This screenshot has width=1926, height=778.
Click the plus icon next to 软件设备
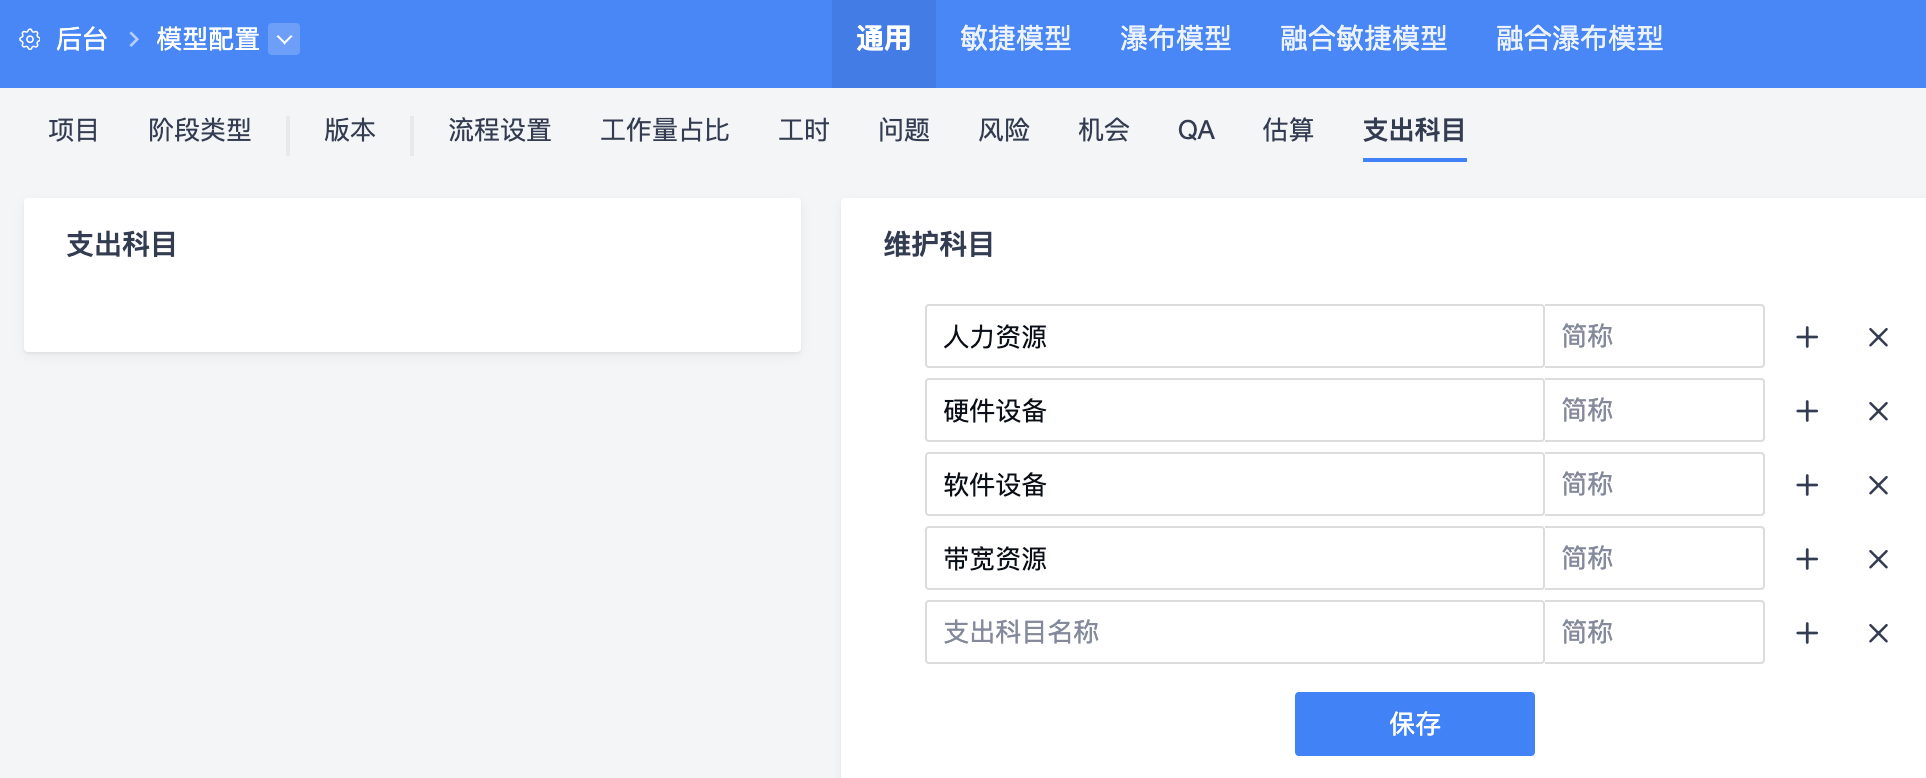(x=1807, y=485)
